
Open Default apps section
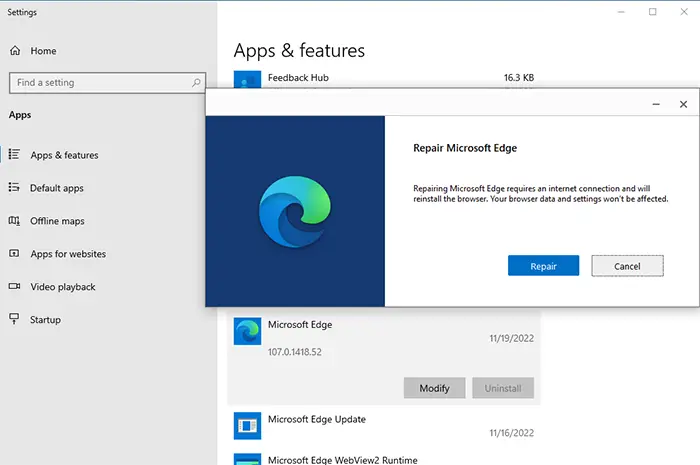coord(57,188)
